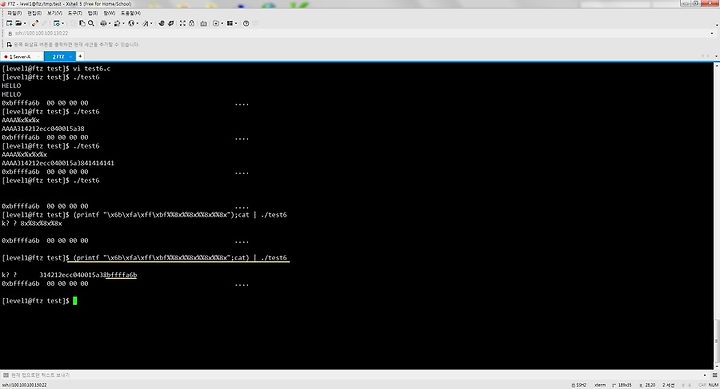
Task: Open the 도움말(H) menu
Action: [131, 13]
